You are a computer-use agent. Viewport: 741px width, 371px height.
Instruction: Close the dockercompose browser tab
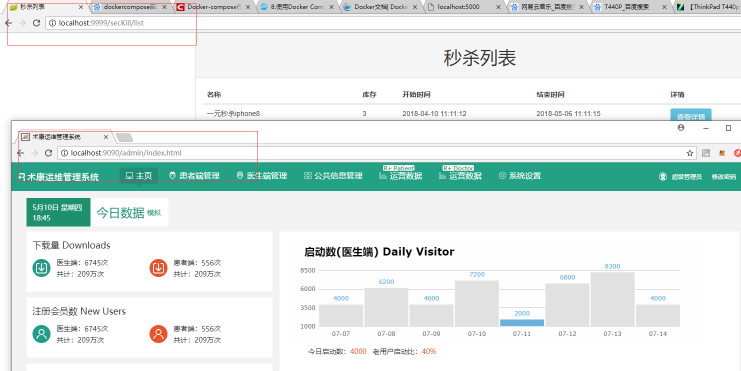point(164,7)
